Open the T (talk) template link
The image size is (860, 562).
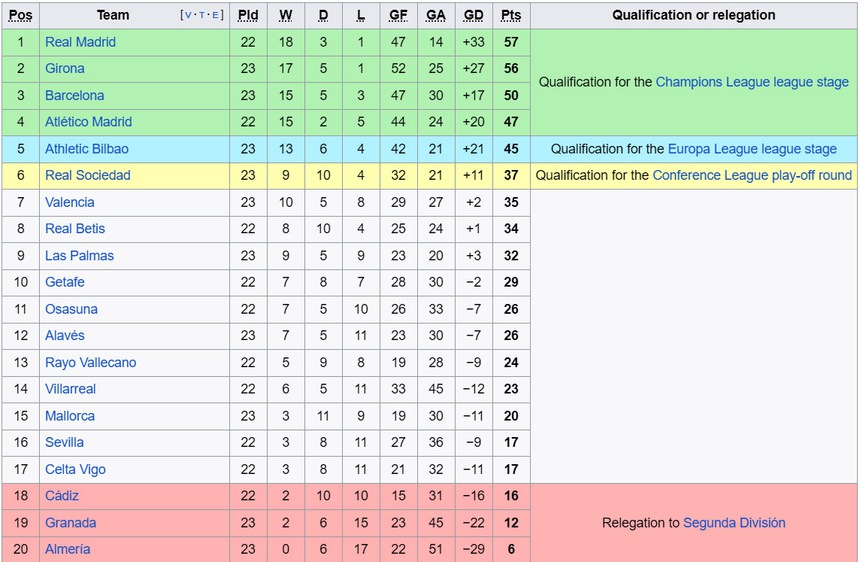click(203, 16)
